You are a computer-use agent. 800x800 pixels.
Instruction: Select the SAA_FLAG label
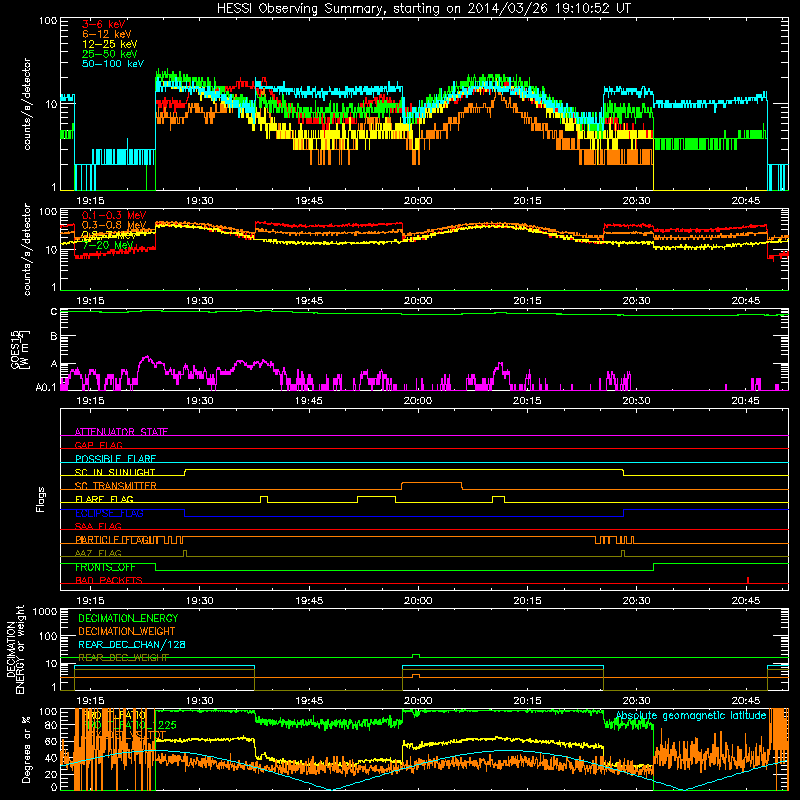point(98,526)
